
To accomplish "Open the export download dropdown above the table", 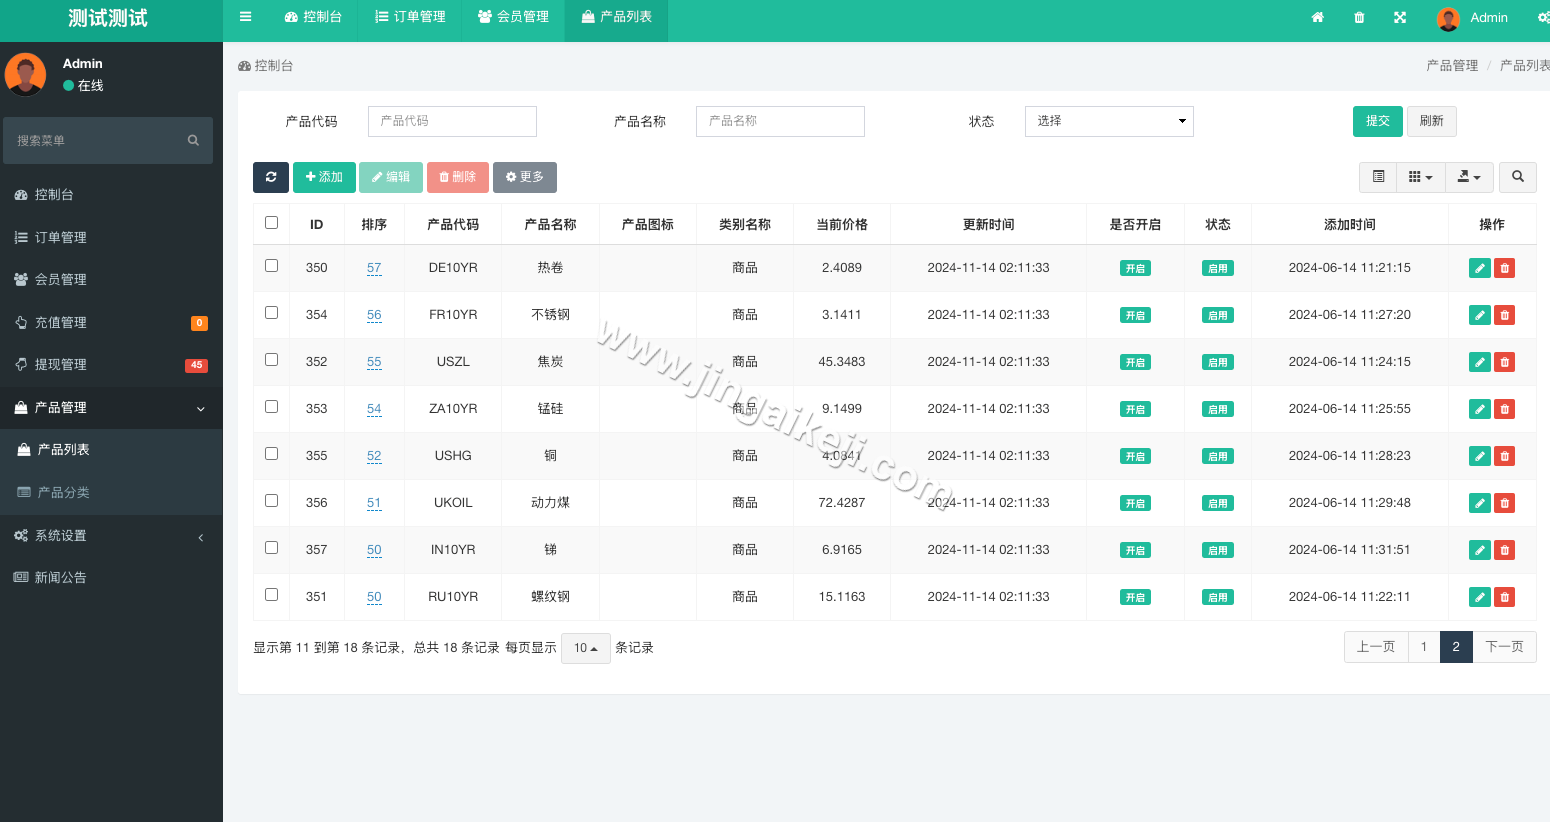I will point(1469,177).
